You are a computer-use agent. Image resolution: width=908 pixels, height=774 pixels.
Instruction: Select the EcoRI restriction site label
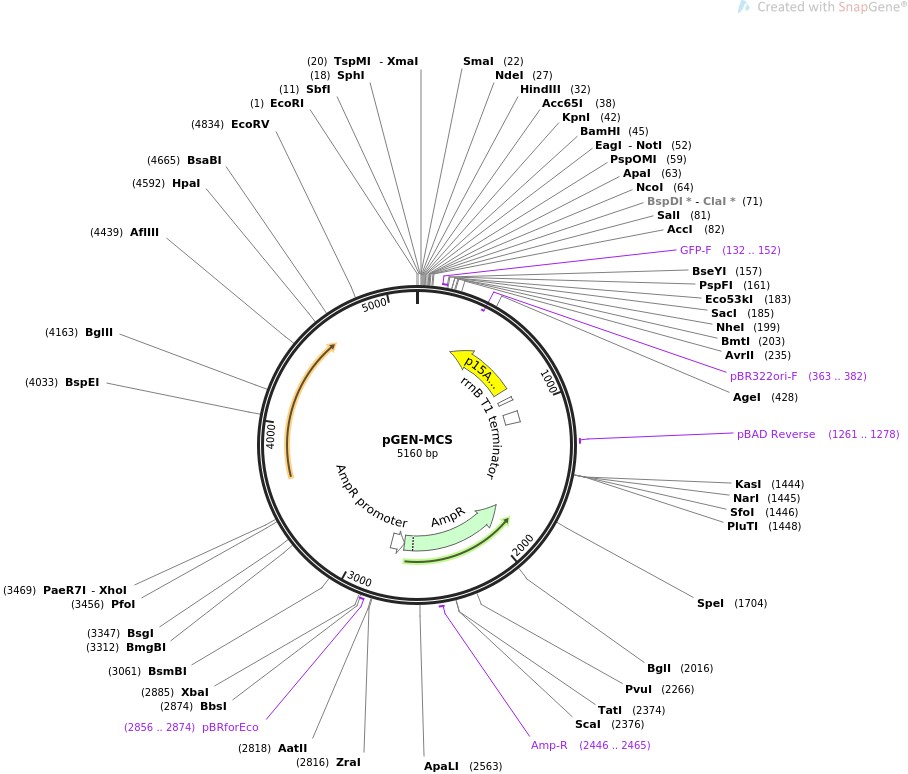[x=287, y=103]
